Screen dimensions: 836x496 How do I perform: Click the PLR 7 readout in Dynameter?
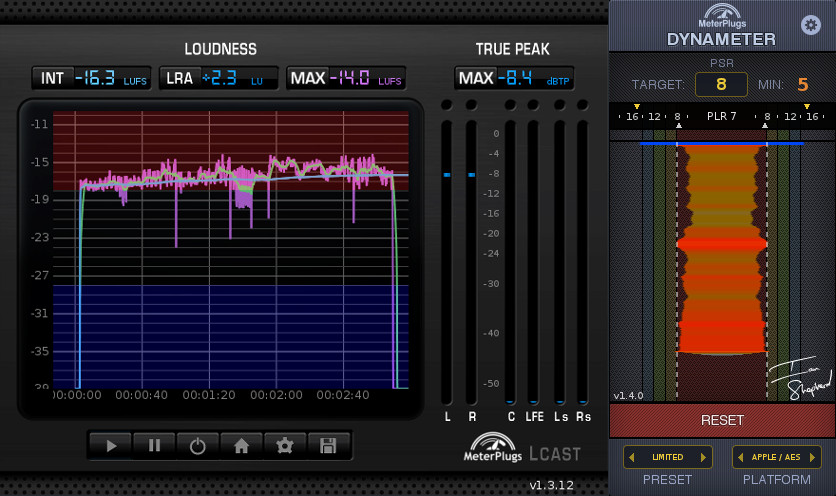point(721,116)
